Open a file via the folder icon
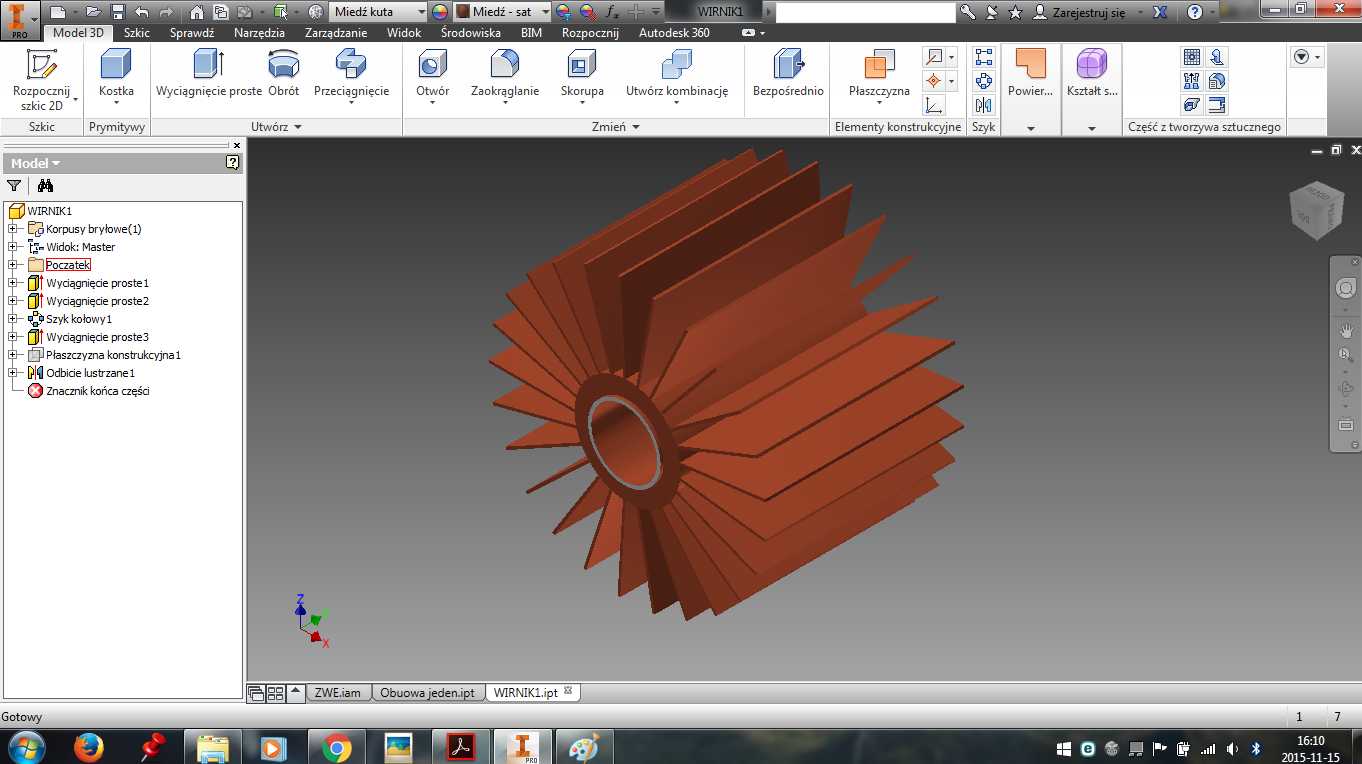Screen dimensions: 1362x764 (x=94, y=12)
